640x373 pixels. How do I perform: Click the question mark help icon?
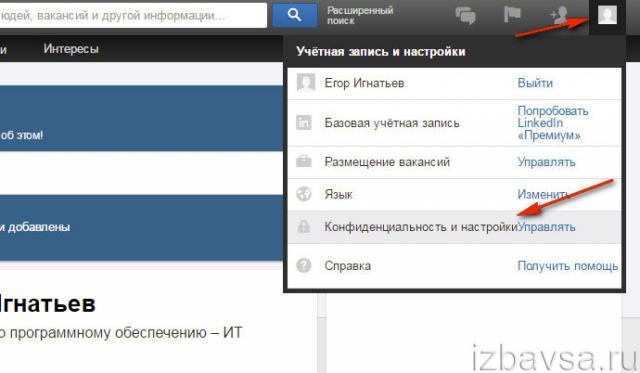click(304, 265)
